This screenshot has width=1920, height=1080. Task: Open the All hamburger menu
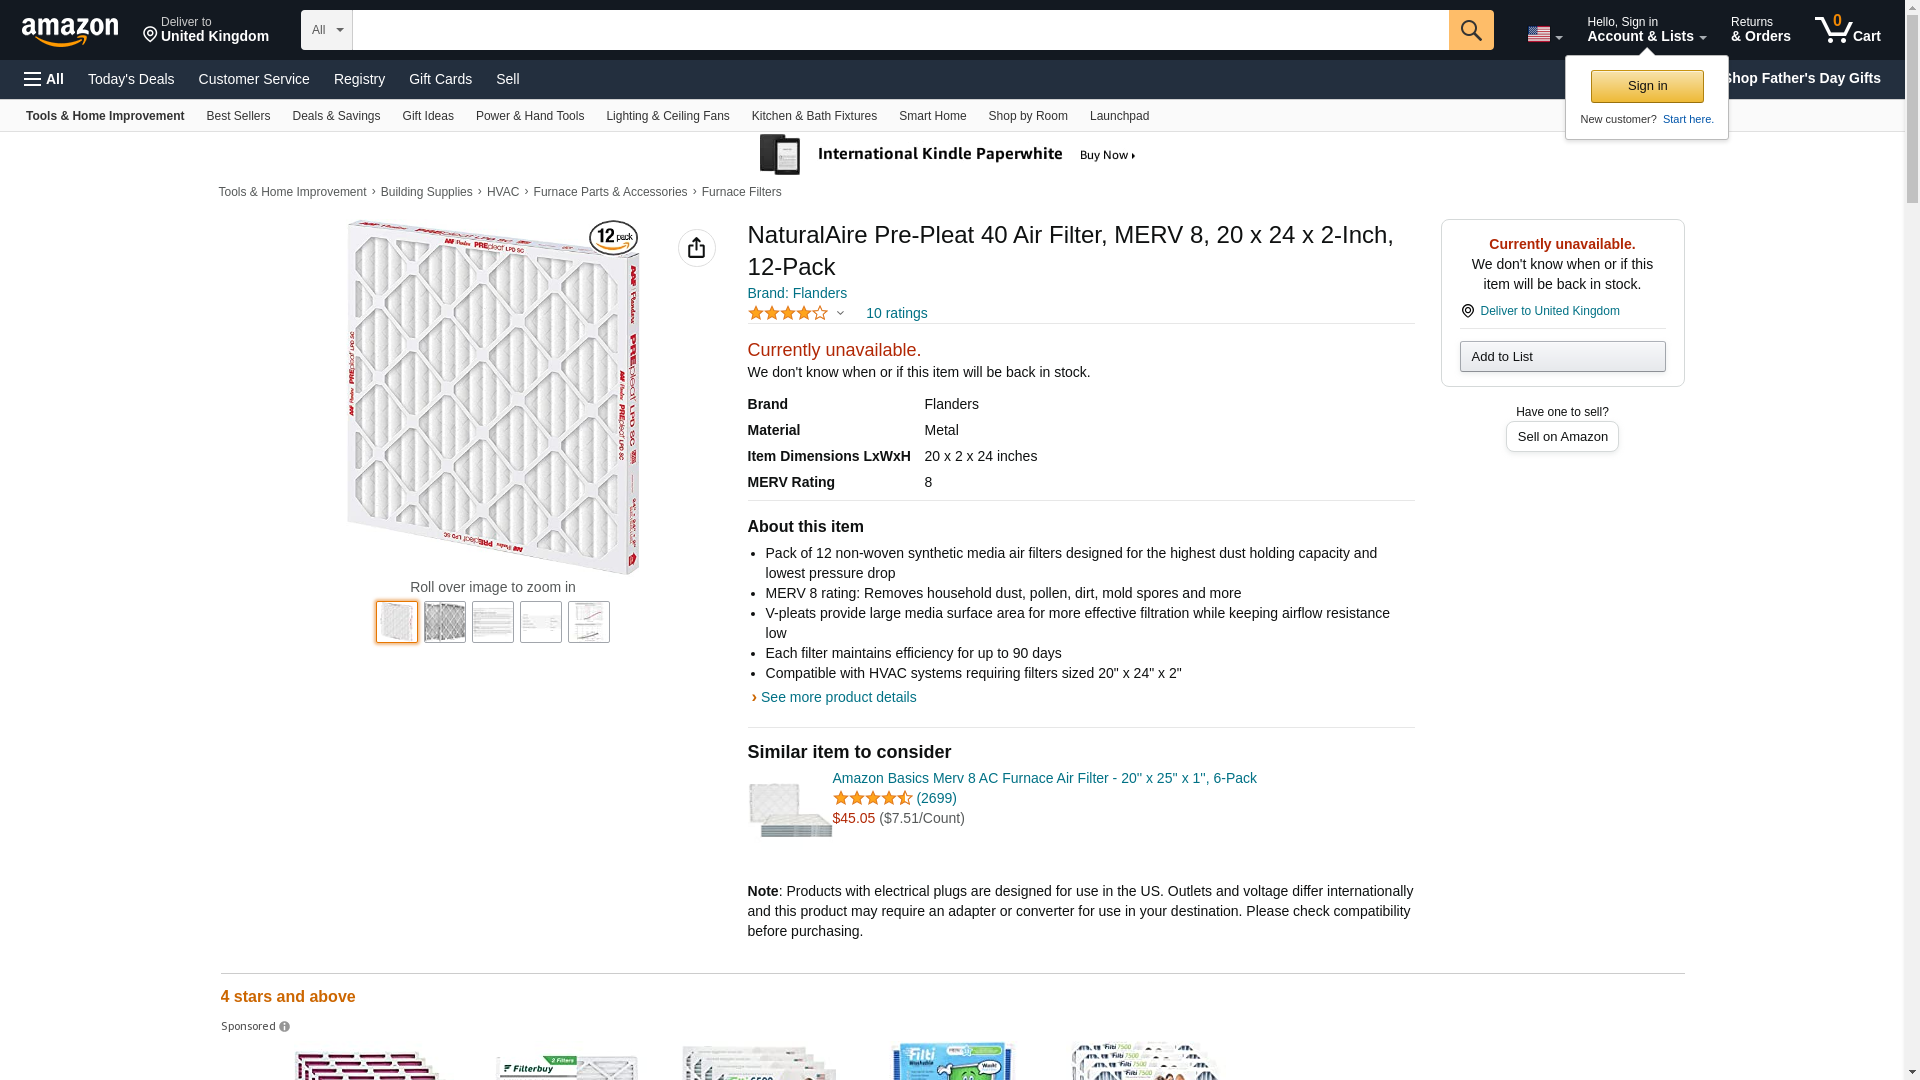point(44,79)
